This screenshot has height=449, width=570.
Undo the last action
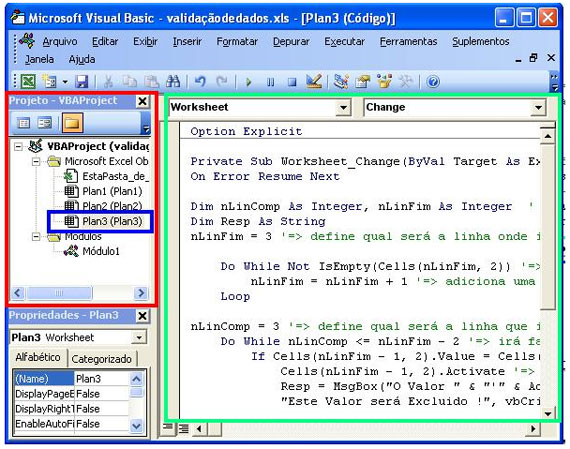200,81
